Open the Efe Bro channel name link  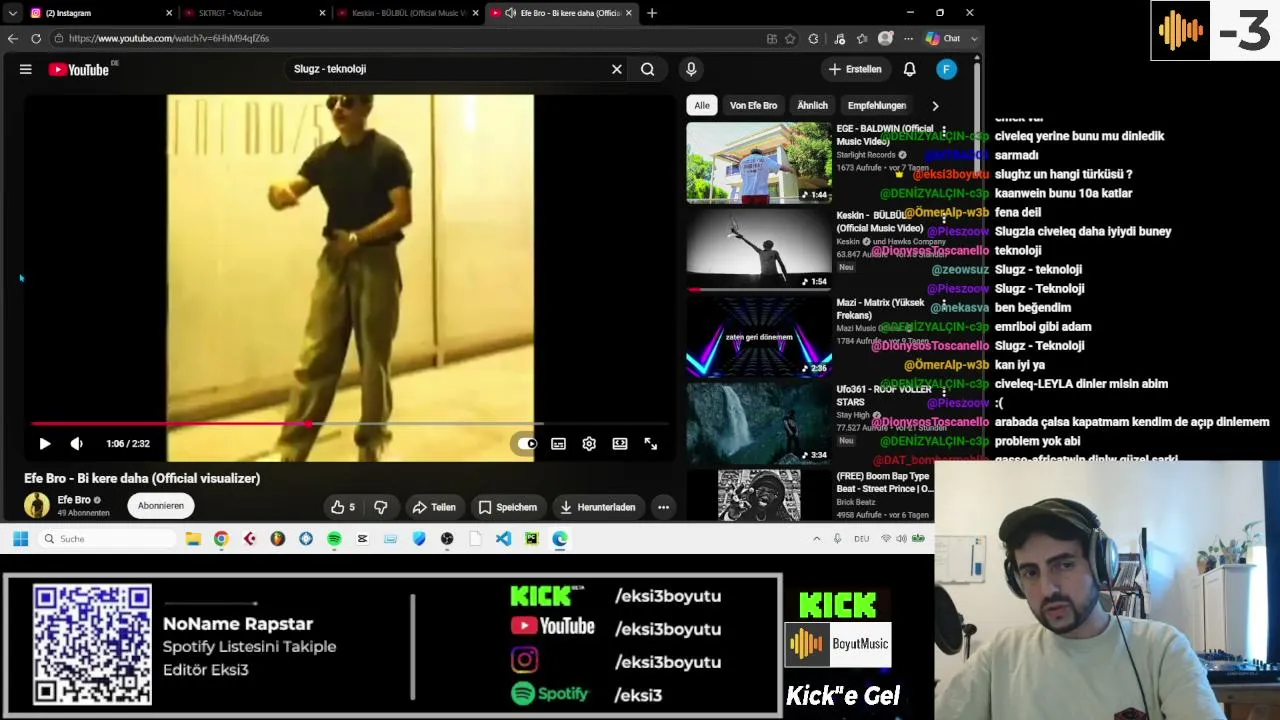74,500
